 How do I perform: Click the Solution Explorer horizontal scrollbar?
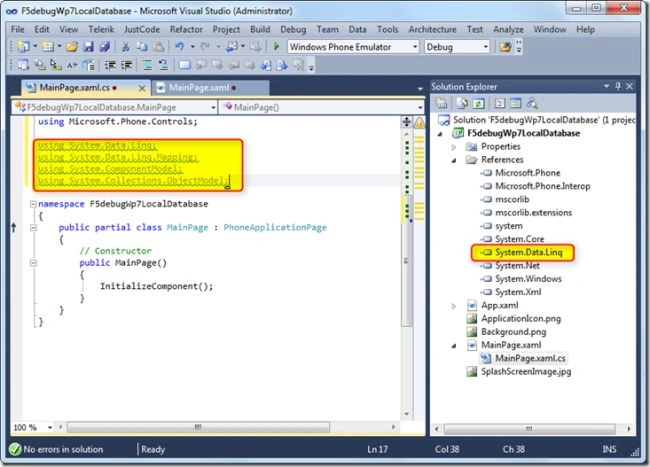click(530, 428)
